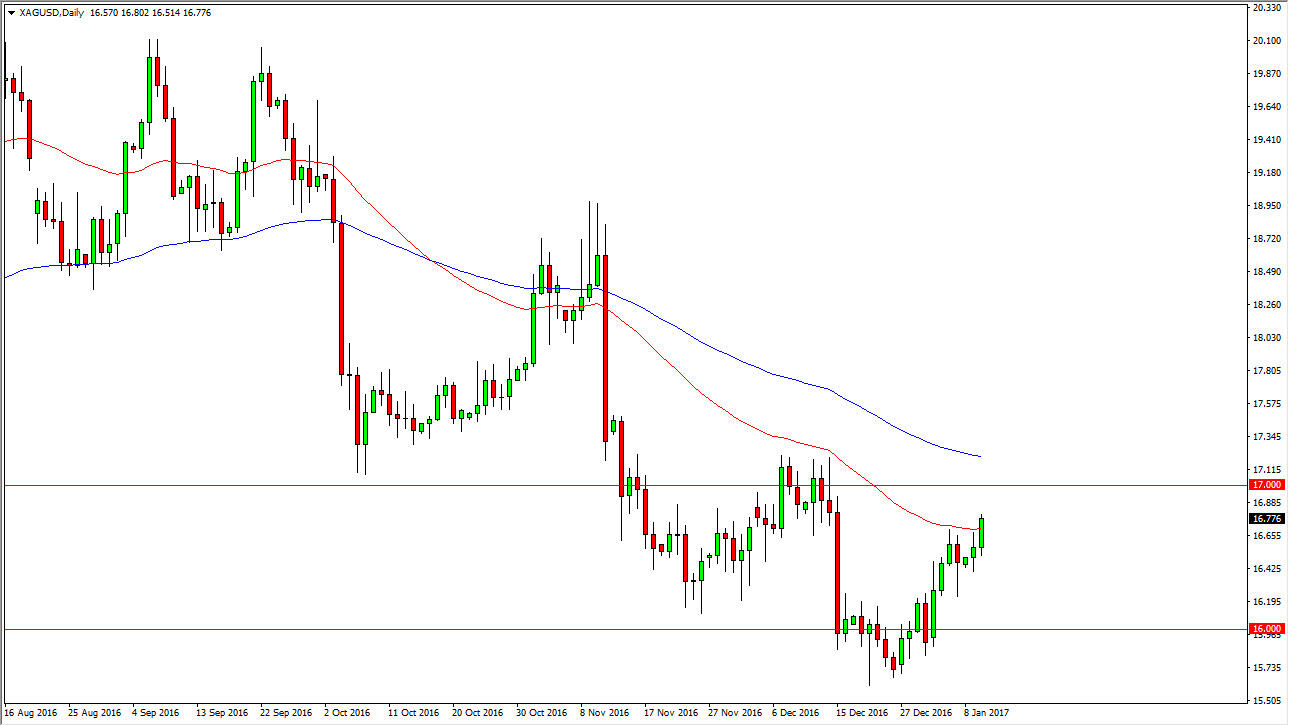Click the 15.505 label on price axis
This screenshot has width=1289, height=726.
tap(1266, 700)
